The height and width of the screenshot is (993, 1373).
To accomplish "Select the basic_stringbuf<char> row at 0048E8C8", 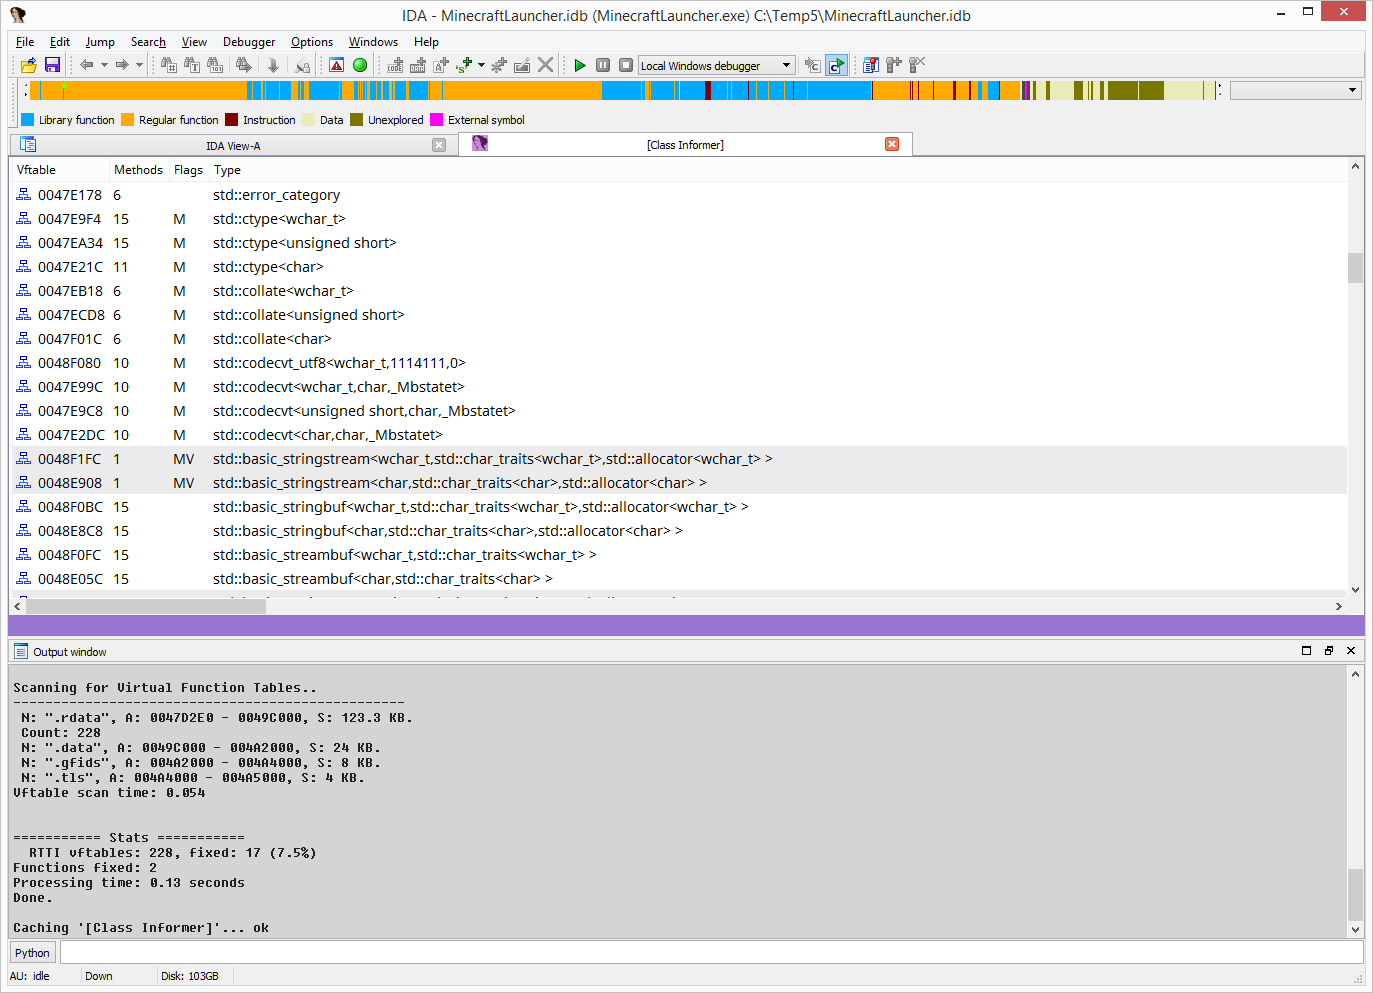I will (679, 531).
